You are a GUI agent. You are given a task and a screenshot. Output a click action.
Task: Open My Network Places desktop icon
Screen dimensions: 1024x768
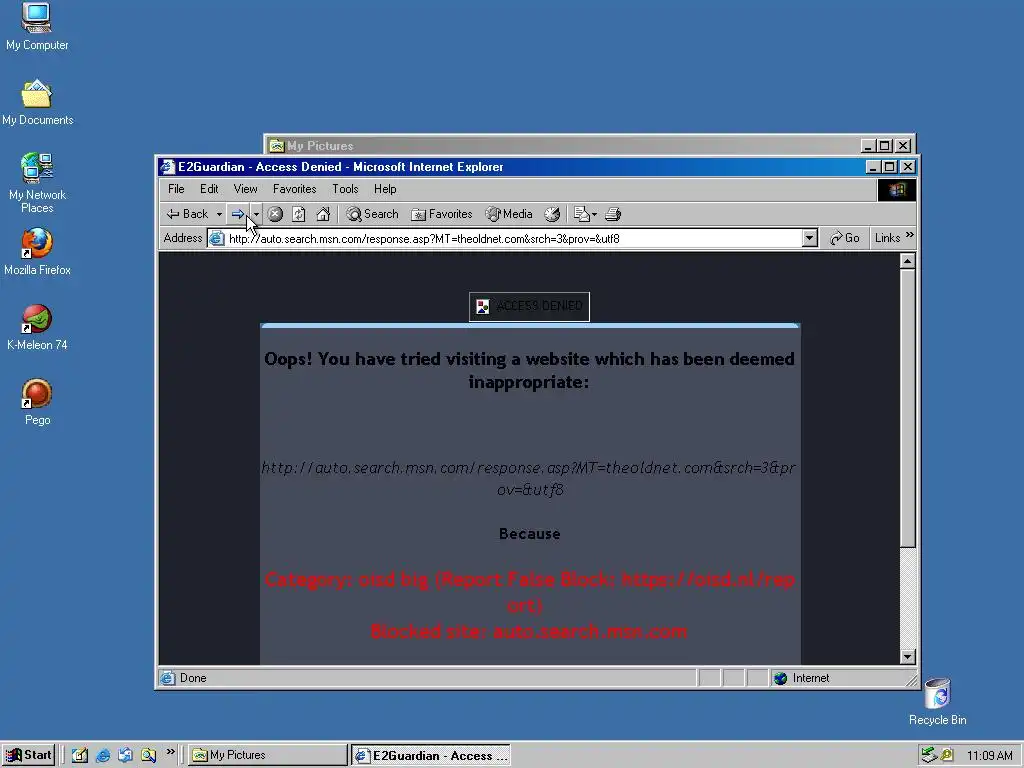pos(37,183)
